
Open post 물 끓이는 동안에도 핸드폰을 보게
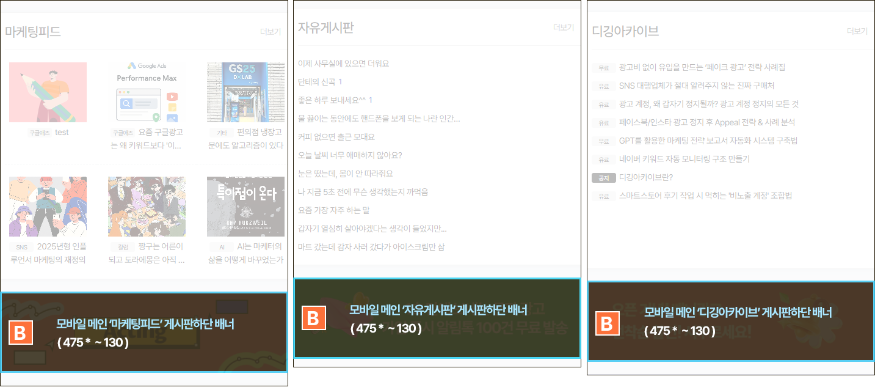pyautogui.click(x=379, y=118)
